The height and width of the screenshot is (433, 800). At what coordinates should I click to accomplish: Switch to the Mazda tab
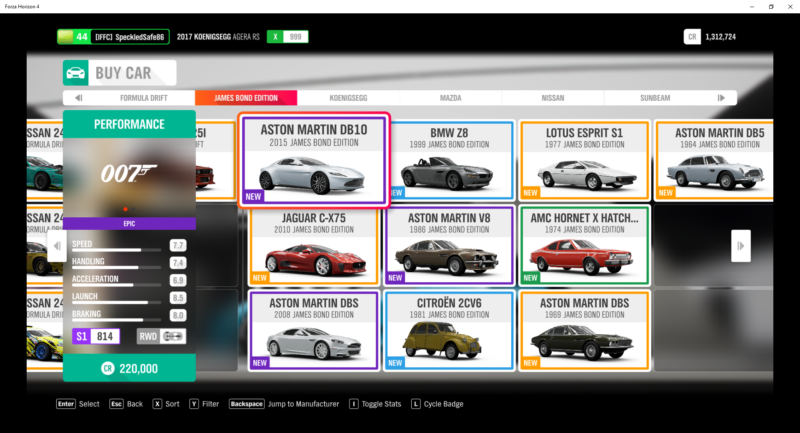(x=451, y=98)
